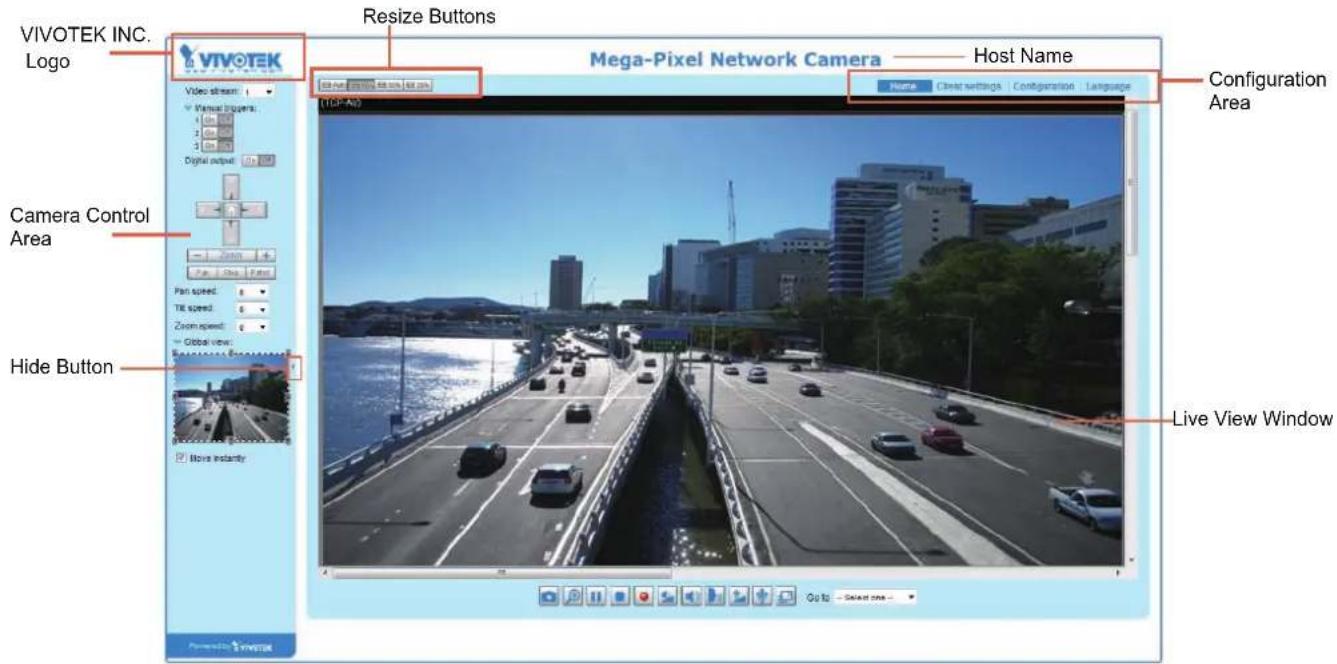Turn manual trigger 1 Off
1337x664 pixels.
pyautogui.click(x=226, y=120)
